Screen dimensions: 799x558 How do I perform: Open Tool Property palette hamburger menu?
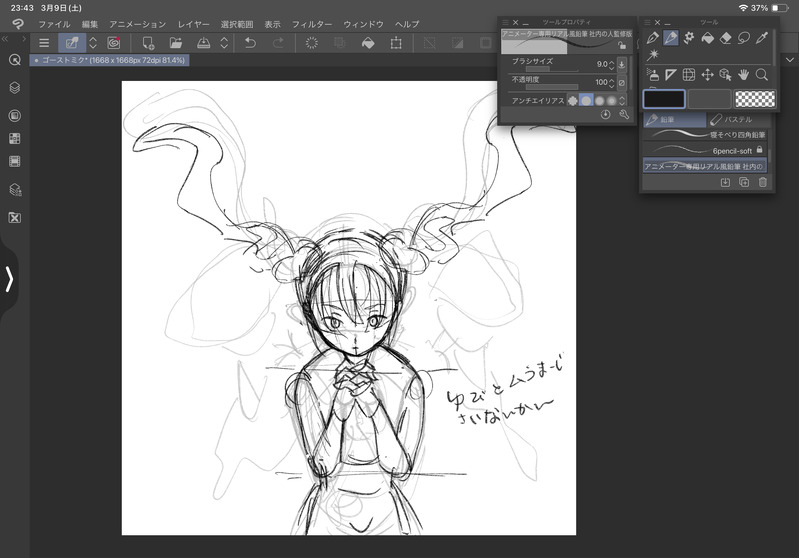505,22
